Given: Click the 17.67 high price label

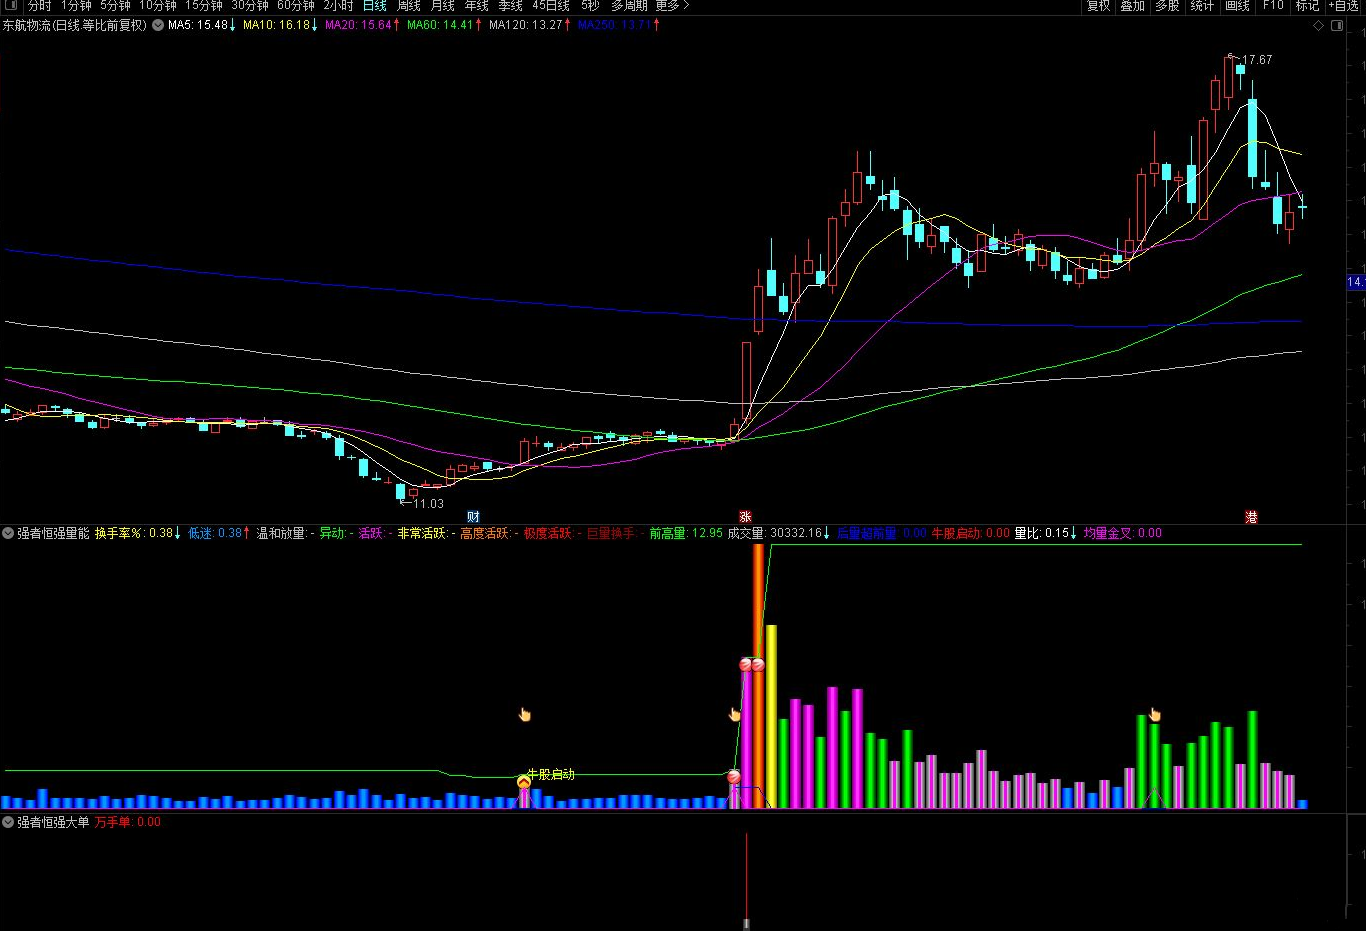Looking at the screenshot, I should (1257, 60).
